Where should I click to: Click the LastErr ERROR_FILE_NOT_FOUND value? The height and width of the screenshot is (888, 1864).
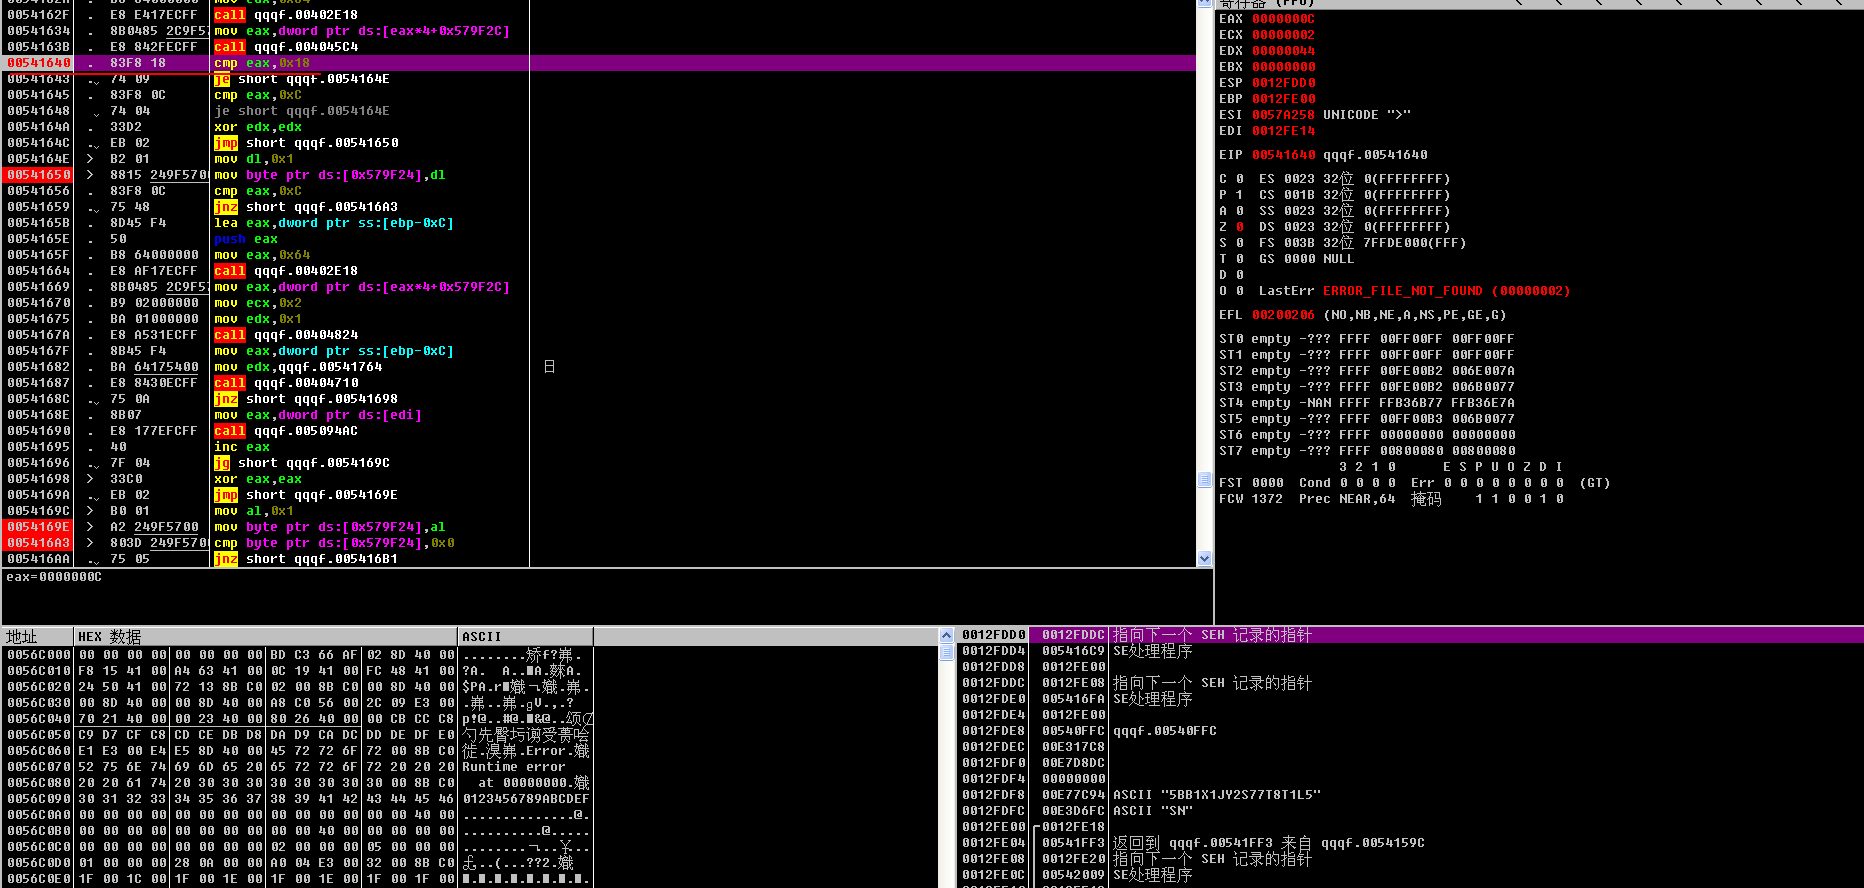pyautogui.click(x=1446, y=291)
